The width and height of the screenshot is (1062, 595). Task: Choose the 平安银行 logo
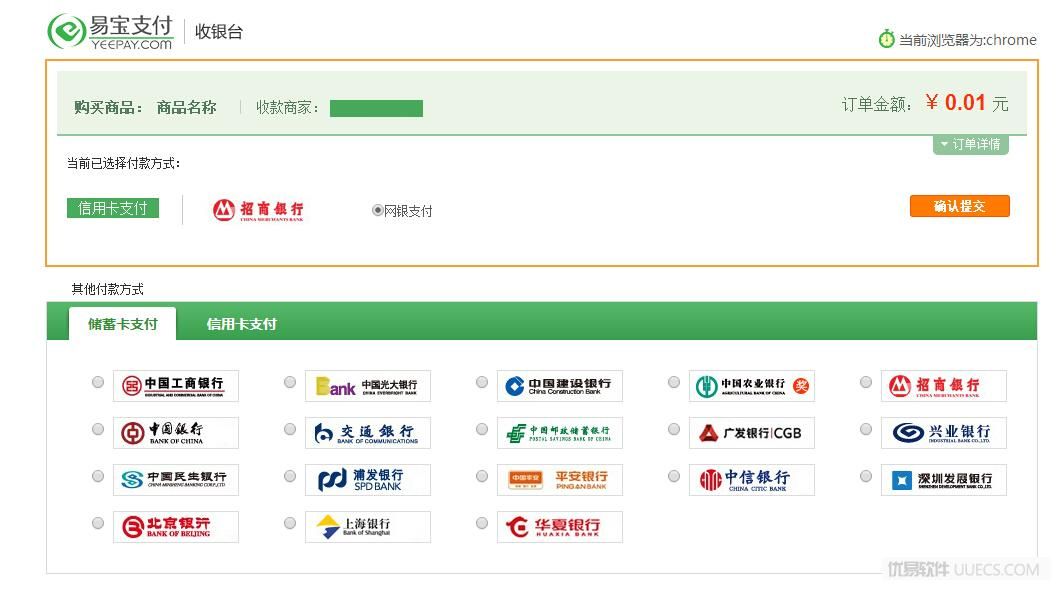pos(559,480)
